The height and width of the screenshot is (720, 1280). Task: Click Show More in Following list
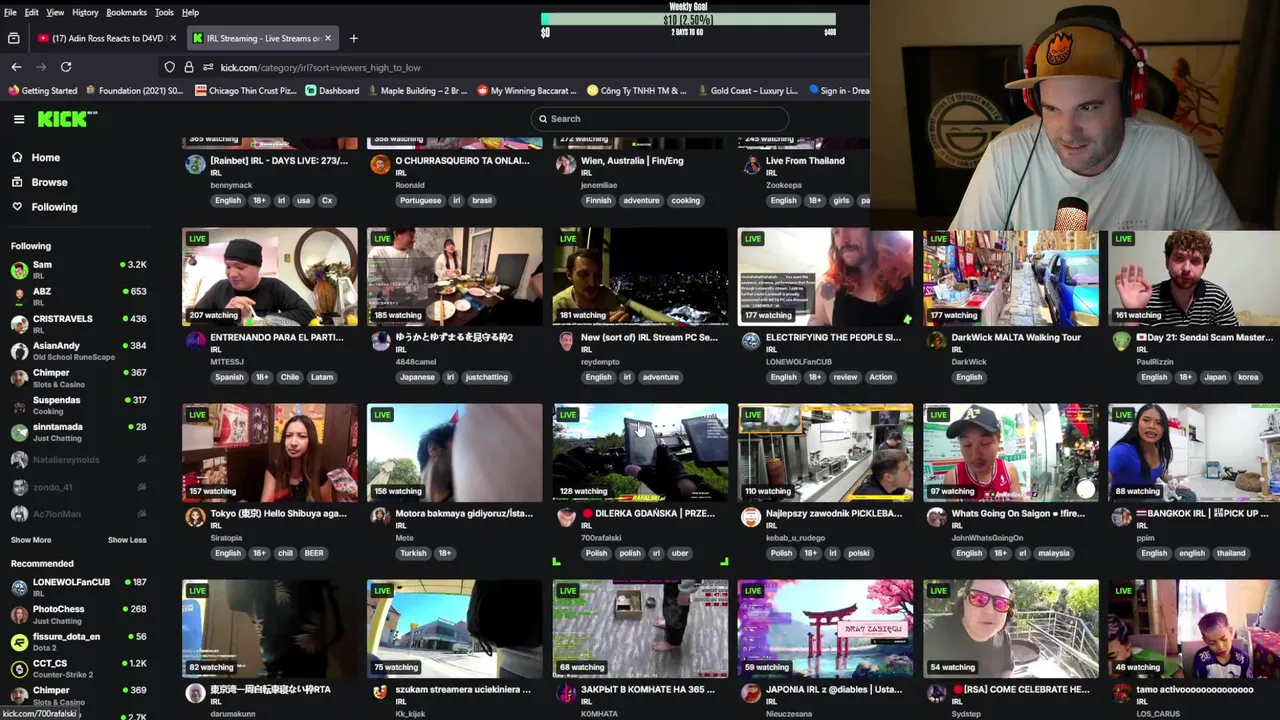coord(31,540)
